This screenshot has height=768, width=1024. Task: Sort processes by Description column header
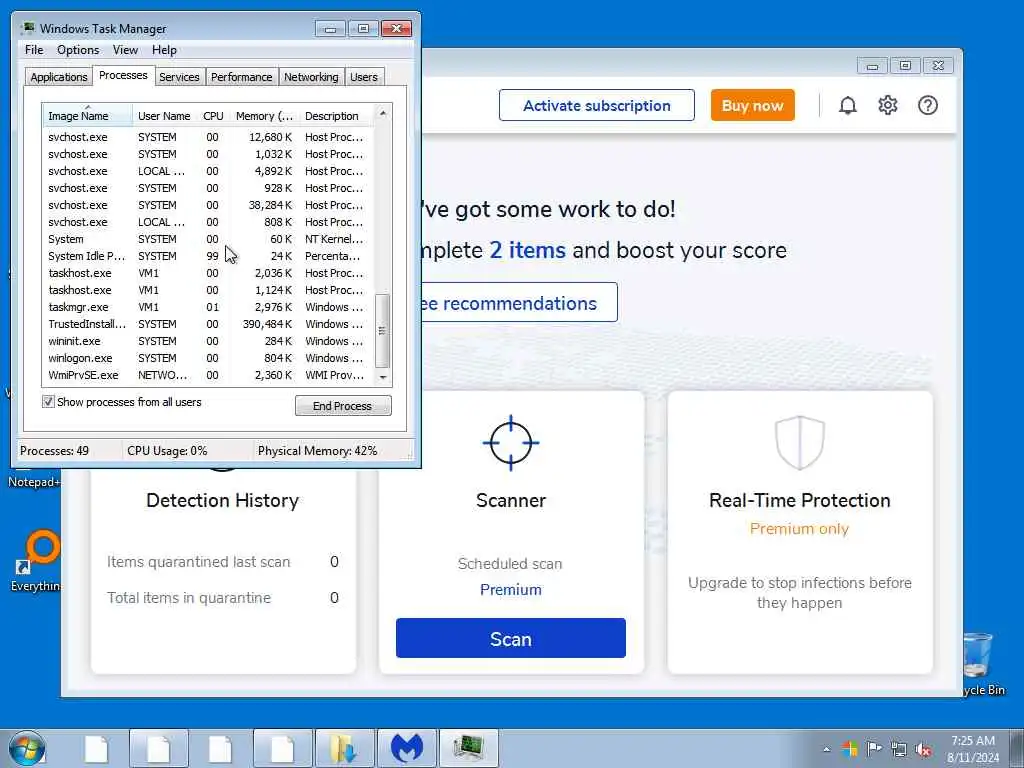(x=336, y=116)
